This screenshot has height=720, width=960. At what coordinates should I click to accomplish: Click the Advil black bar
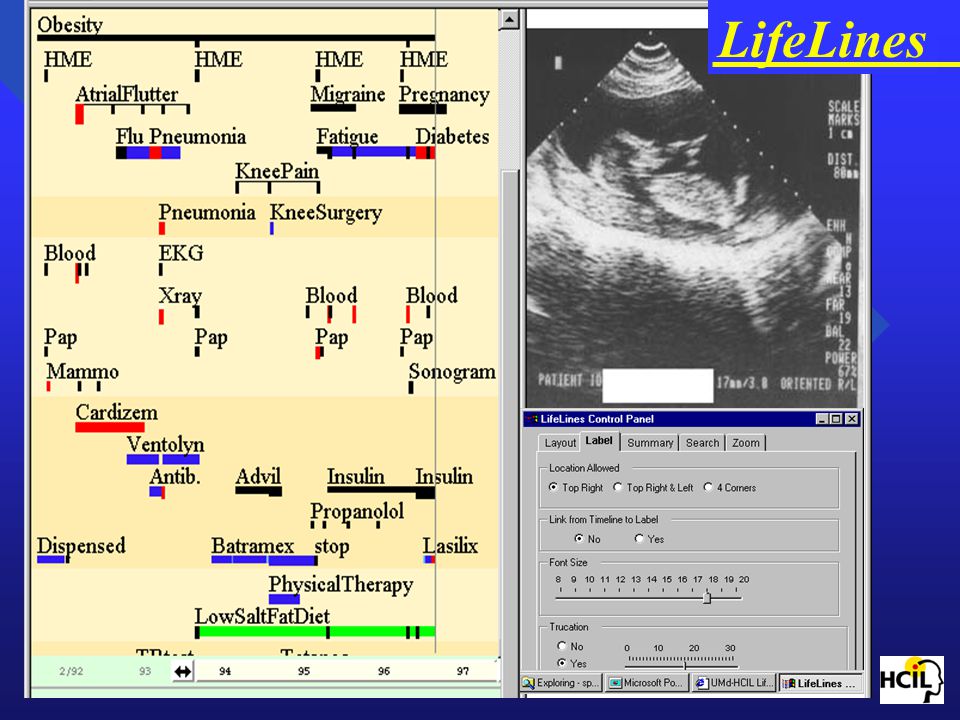click(258, 491)
